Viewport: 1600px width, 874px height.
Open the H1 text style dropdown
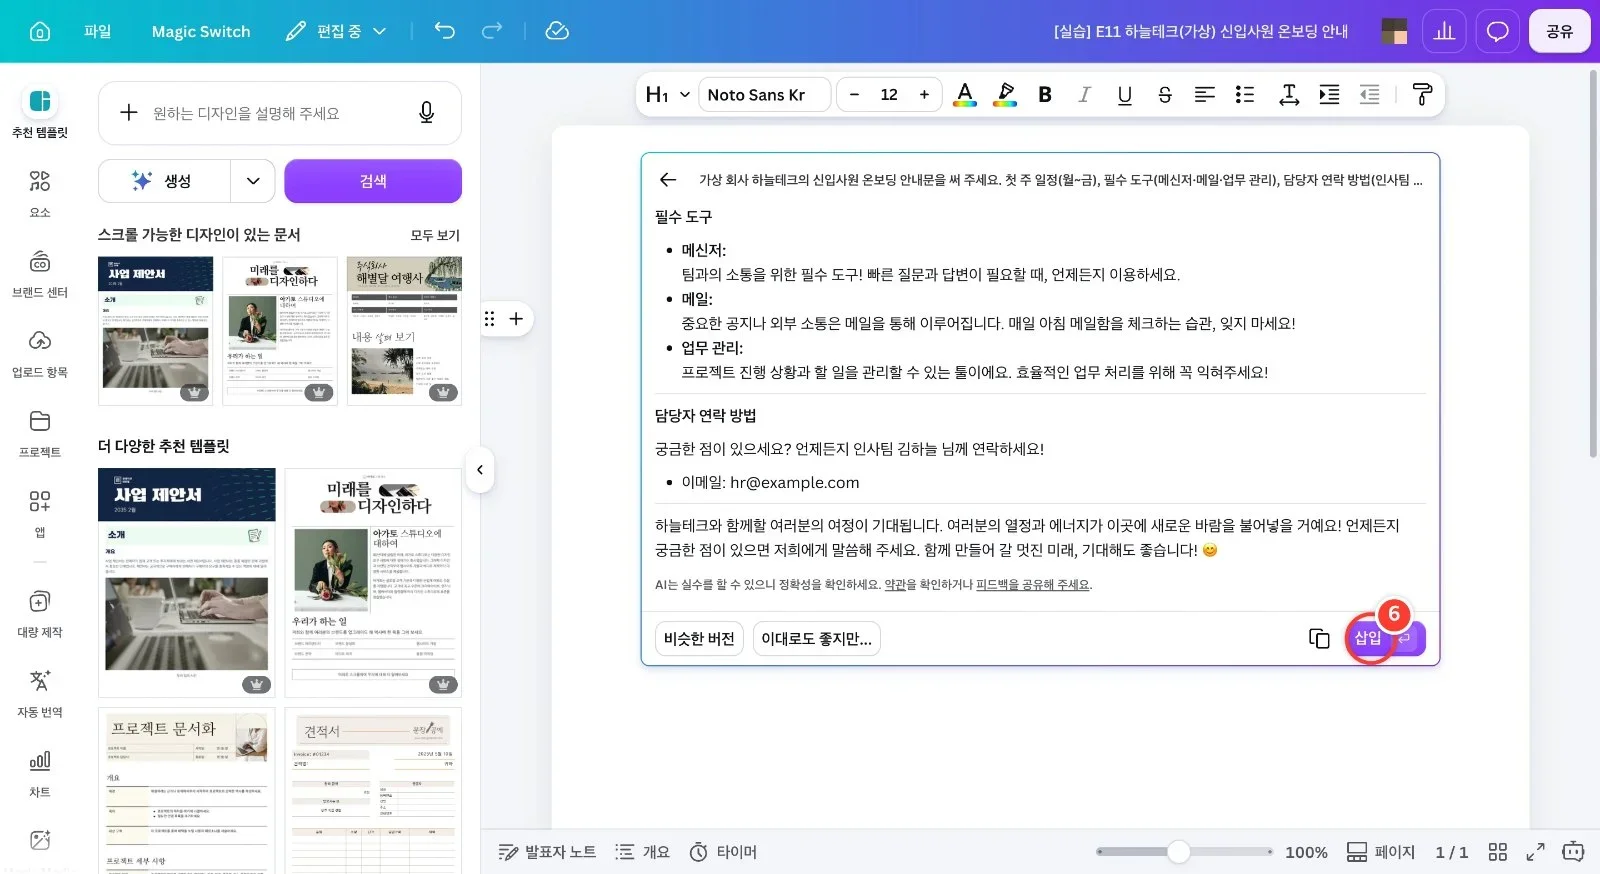click(x=667, y=95)
